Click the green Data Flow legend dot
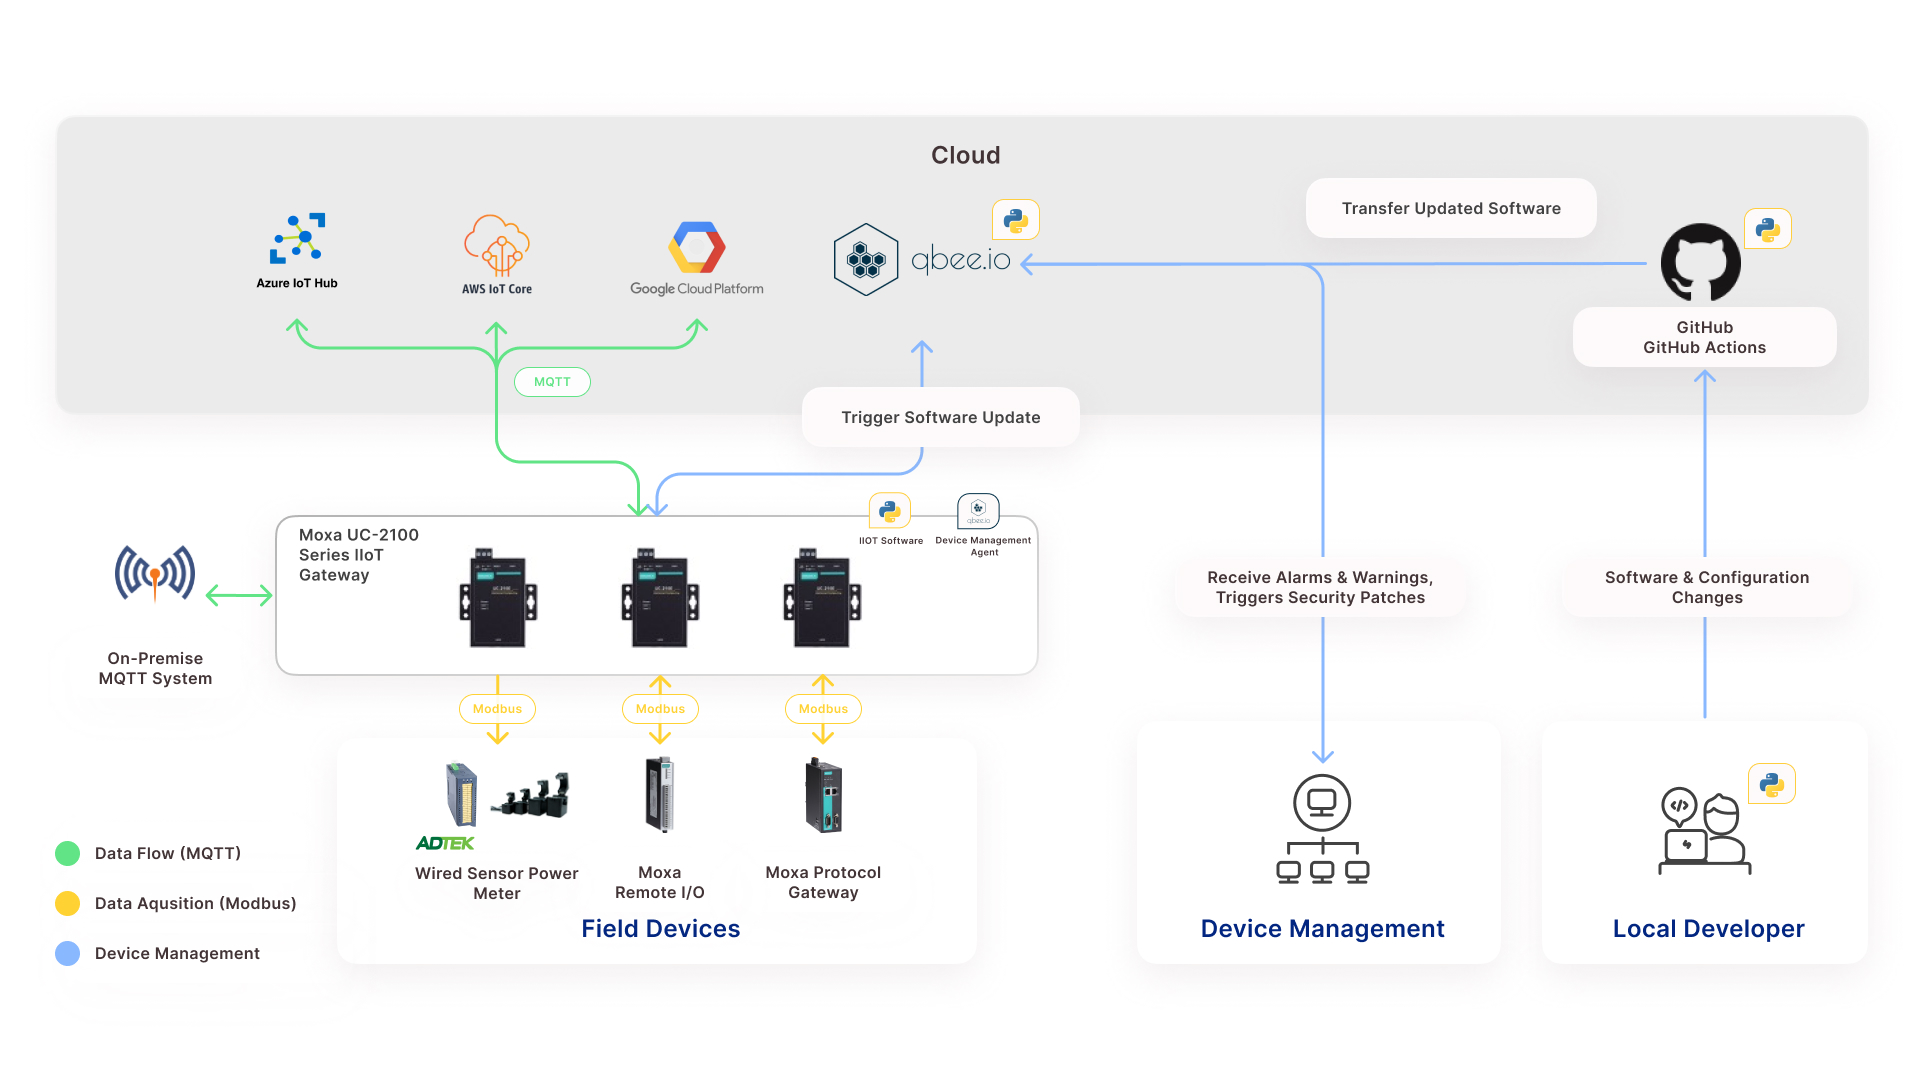The height and width of the screenshot is (1080, 1920). pos(68,853)
